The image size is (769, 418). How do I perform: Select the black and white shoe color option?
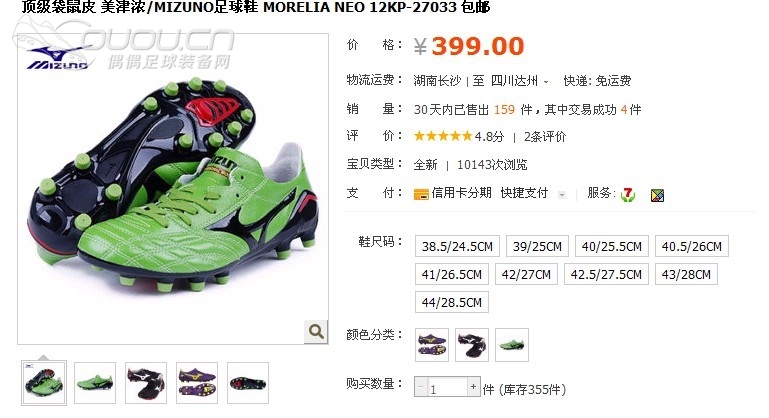pyautogui.click(x=472, y=345)
